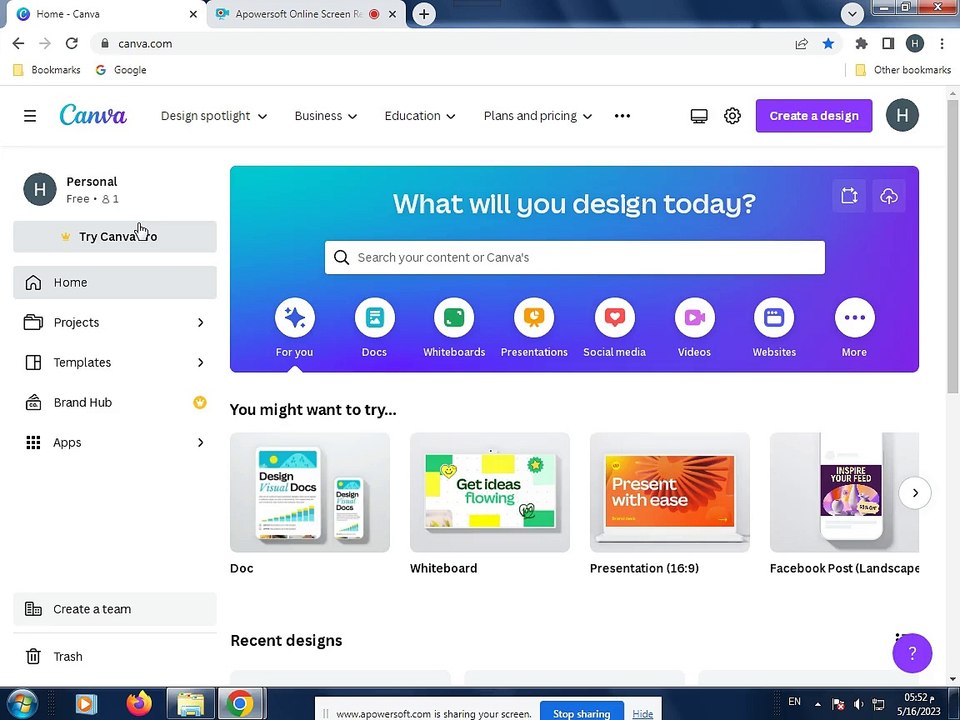
Task: Open the desktop app download monitor icon
Action: [x=699, y=116]
